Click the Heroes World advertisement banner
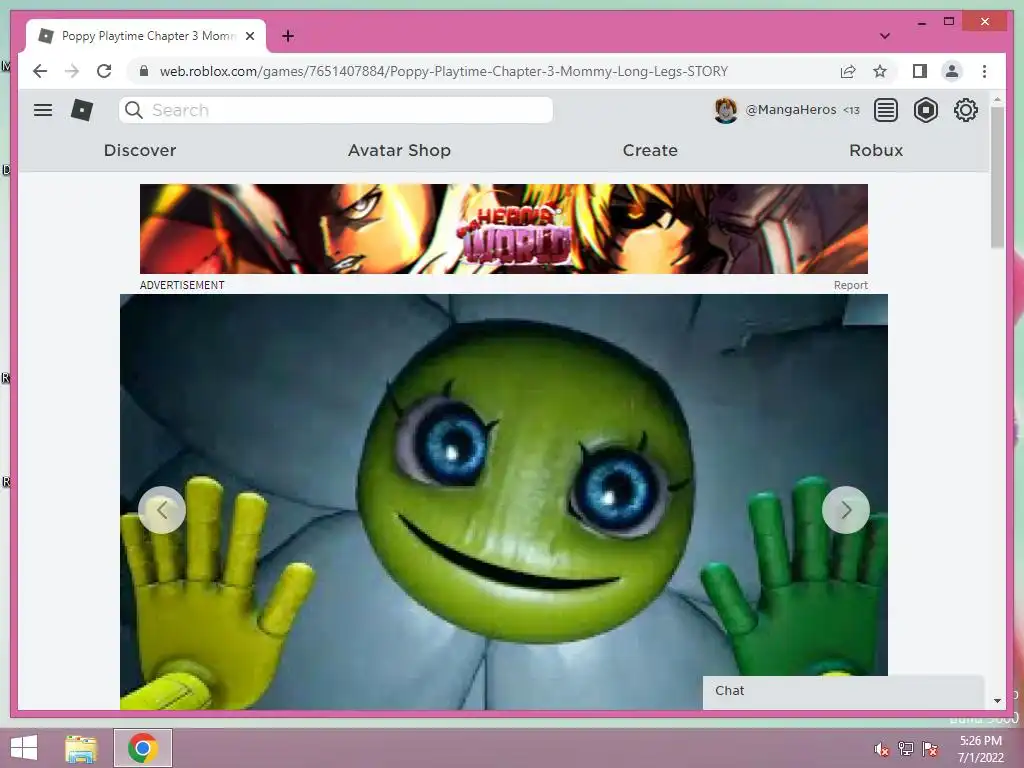This screenshot has width=1024, height=768. pos(504,229)
